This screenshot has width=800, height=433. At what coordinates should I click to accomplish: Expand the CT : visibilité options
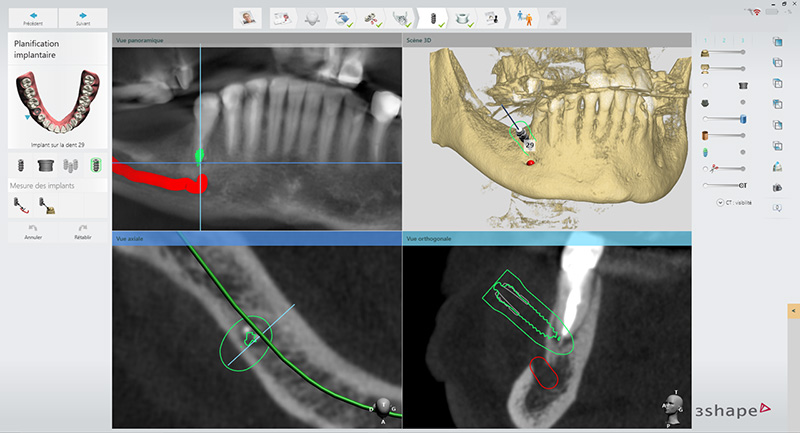(x=719, y=203)
